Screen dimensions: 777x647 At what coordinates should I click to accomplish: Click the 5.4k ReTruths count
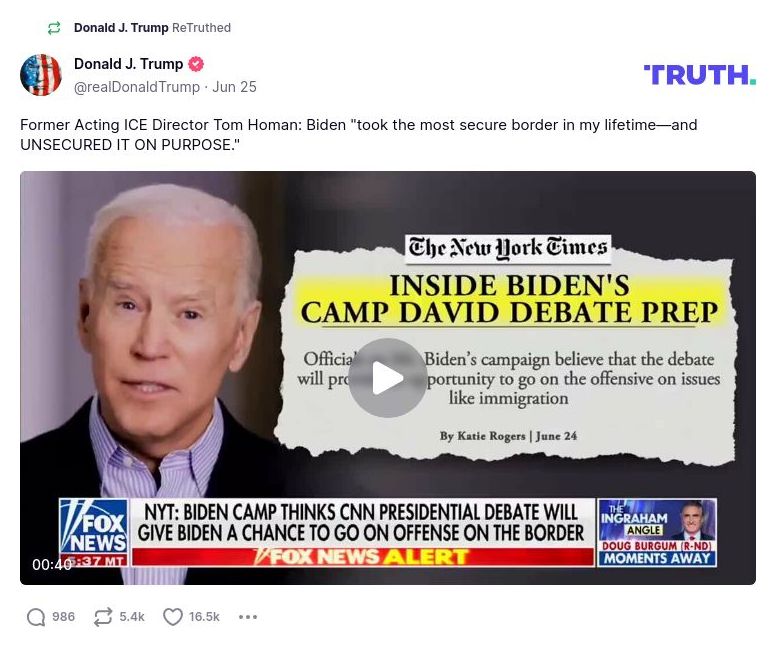coord(132,617)
